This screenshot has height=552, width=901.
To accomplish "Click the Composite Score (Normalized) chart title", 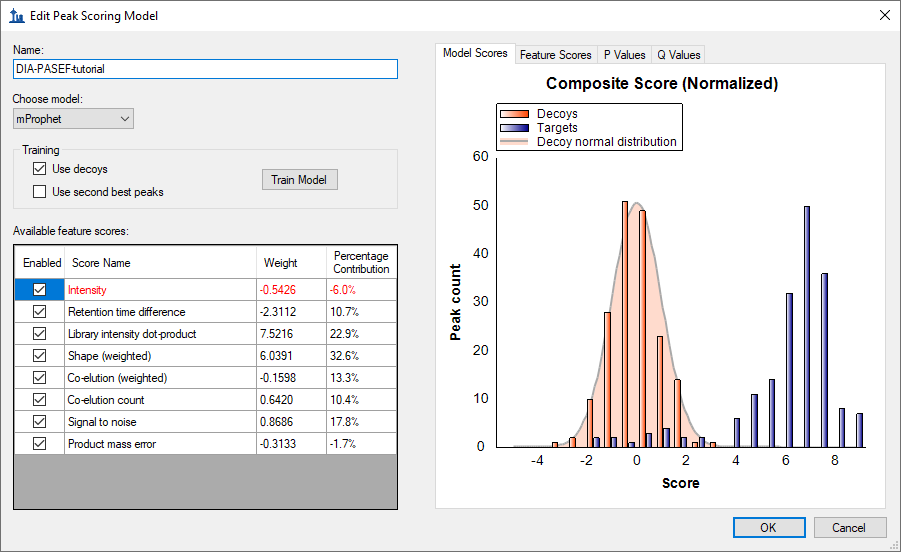I will pyautogui.click(x=662, y=83).
